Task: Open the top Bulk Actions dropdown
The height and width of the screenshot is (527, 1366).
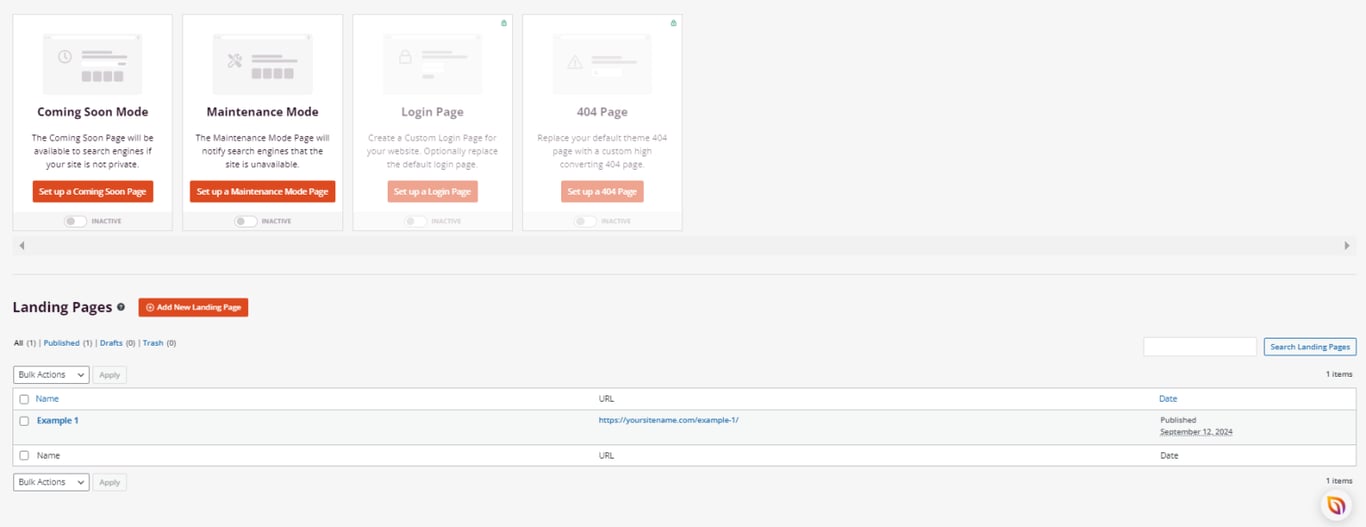Action: (x=51, y=375)
